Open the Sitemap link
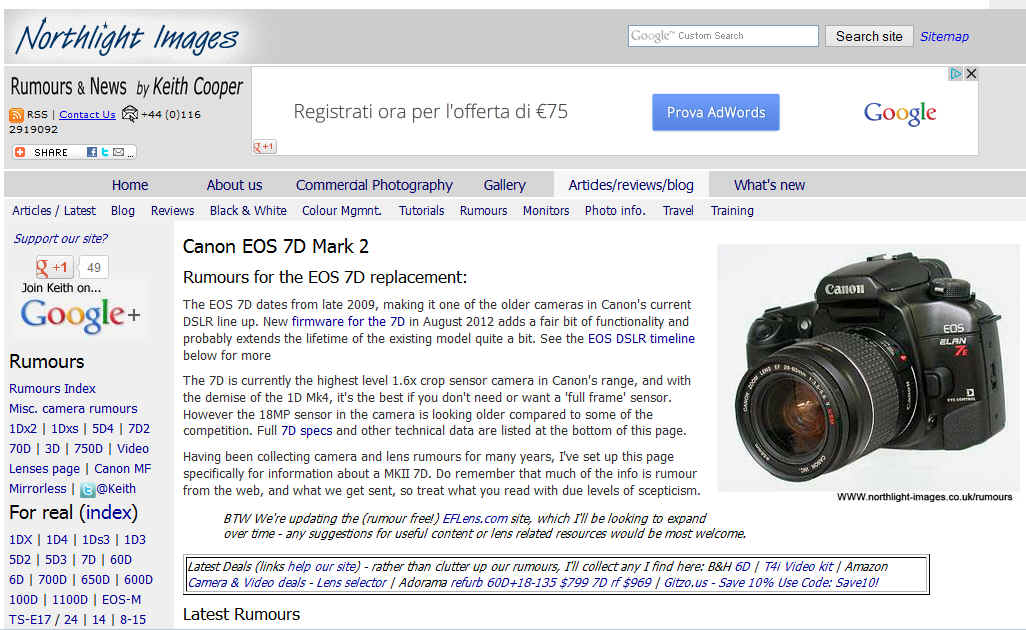 [944, 37]
